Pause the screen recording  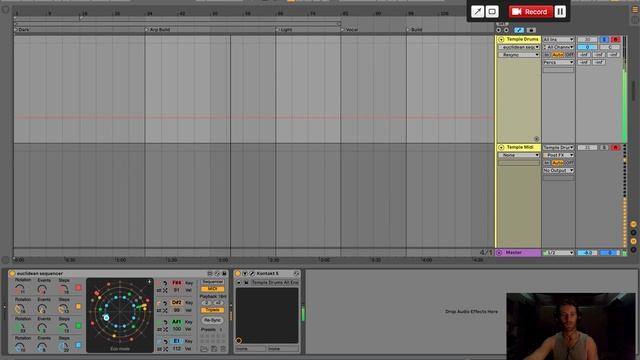[x=560, y=11]
